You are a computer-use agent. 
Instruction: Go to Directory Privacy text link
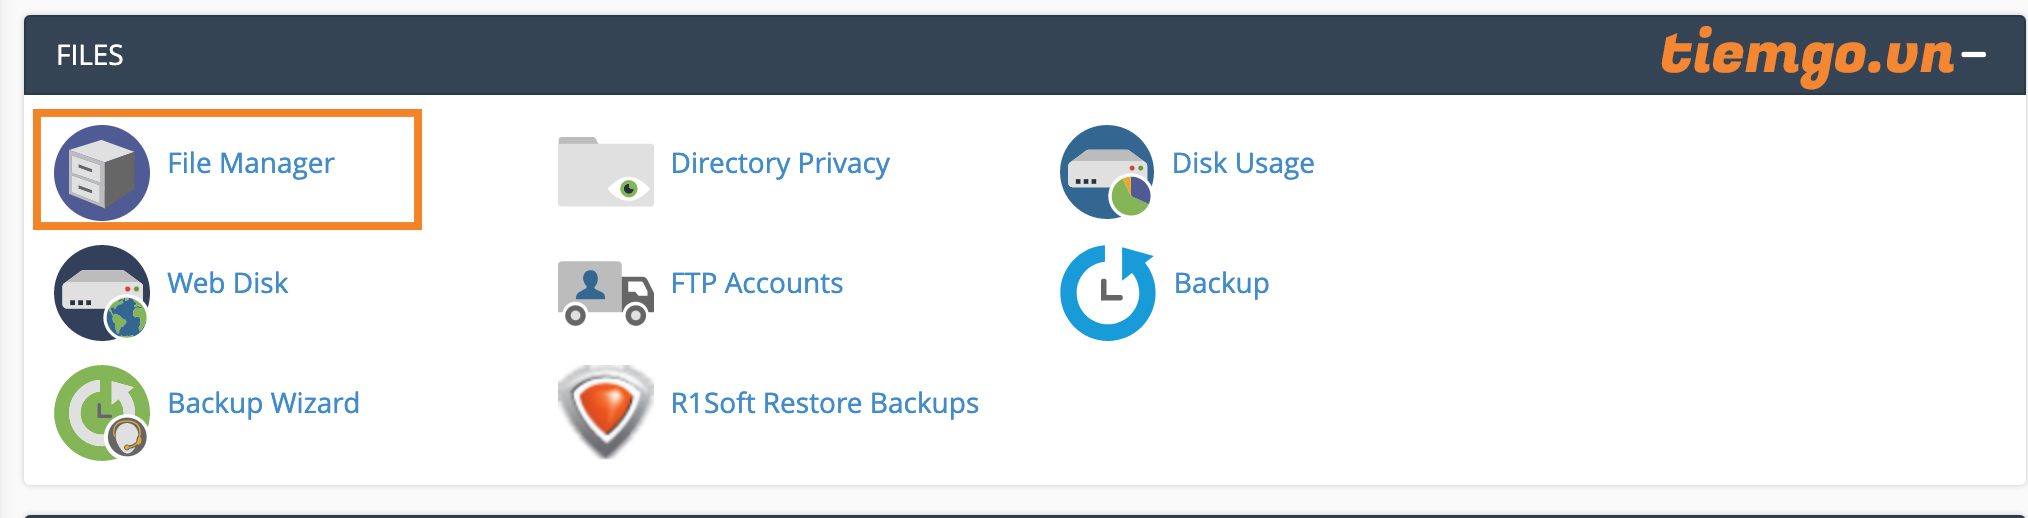pyautogui.click(x=780, y=163)
